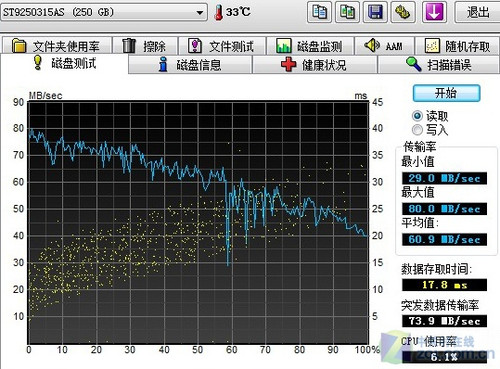This screenshot has width=500, height=369.
Task: Switch to the 文件夹使用率 tab
Action: (57, 46)
